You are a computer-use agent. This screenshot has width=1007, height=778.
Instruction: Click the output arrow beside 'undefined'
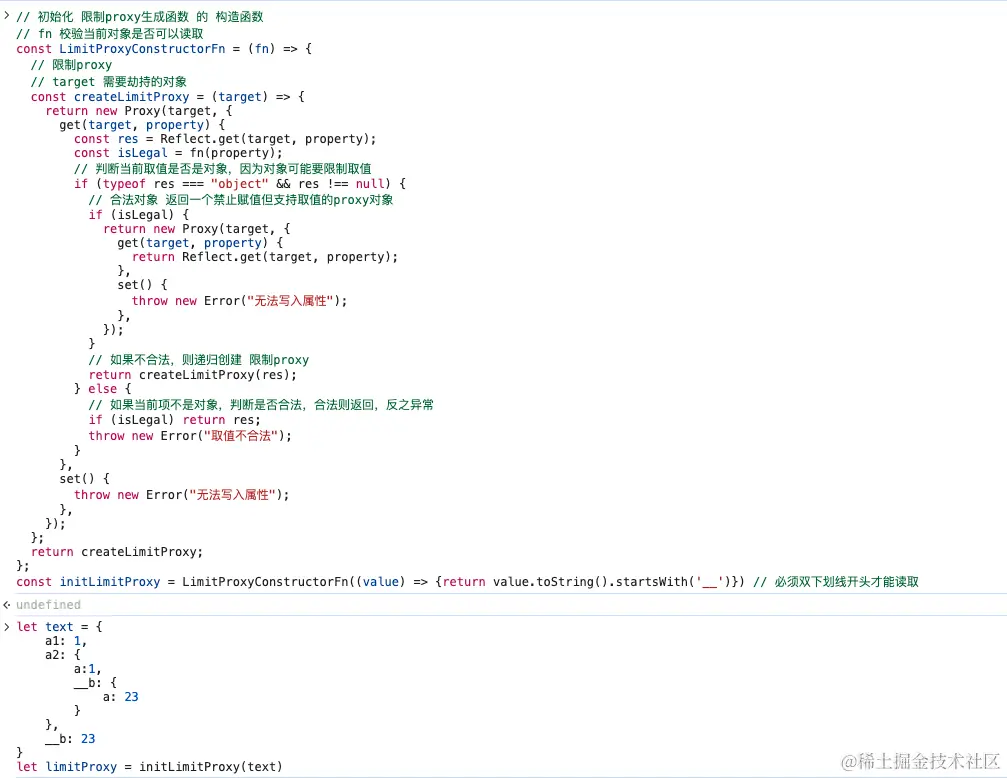[6, 605]
